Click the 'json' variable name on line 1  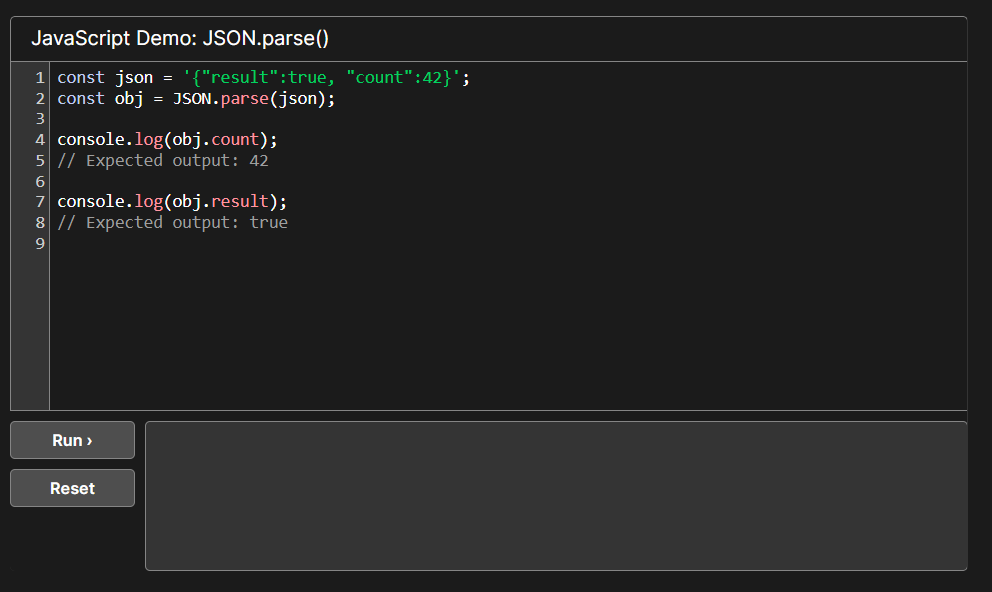134,78
